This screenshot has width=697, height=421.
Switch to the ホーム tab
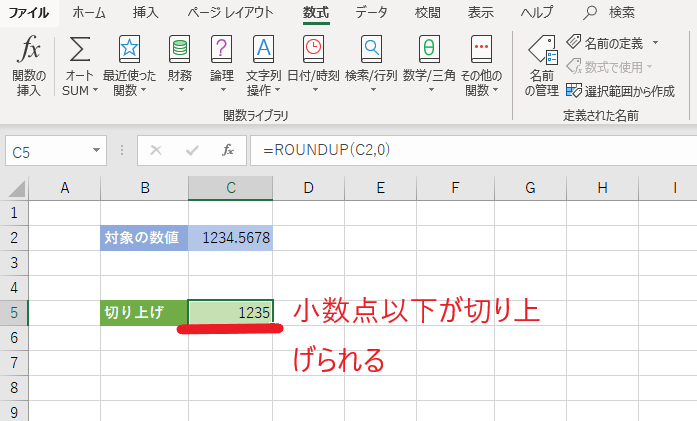(89, 12)
